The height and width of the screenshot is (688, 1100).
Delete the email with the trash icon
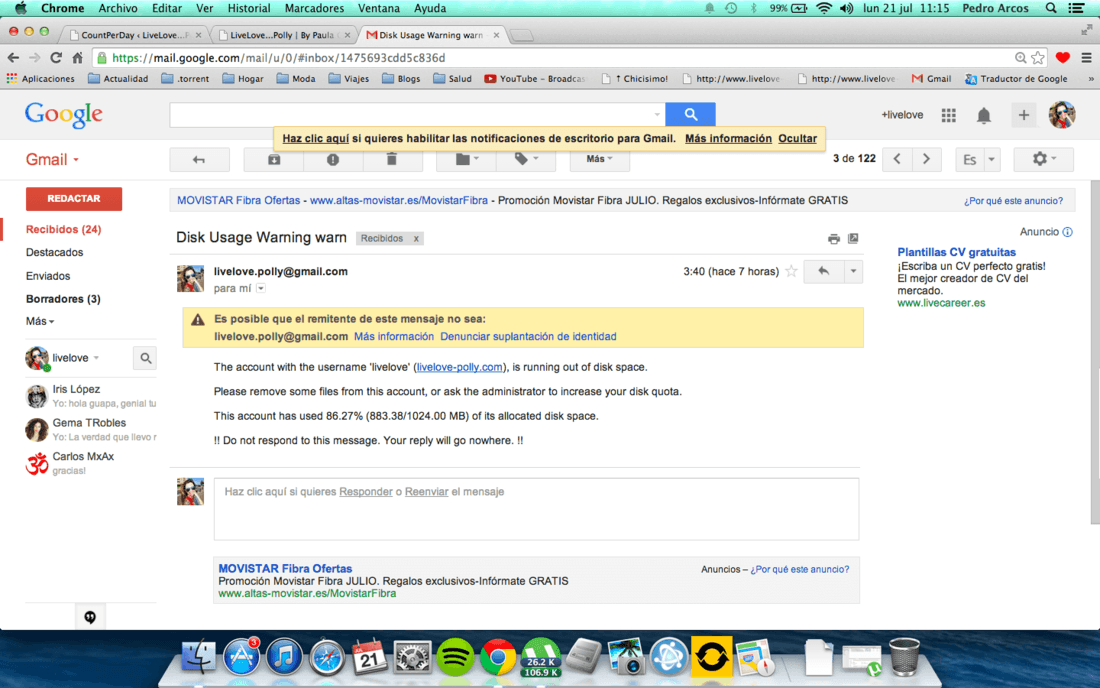(x=392, y=159)
